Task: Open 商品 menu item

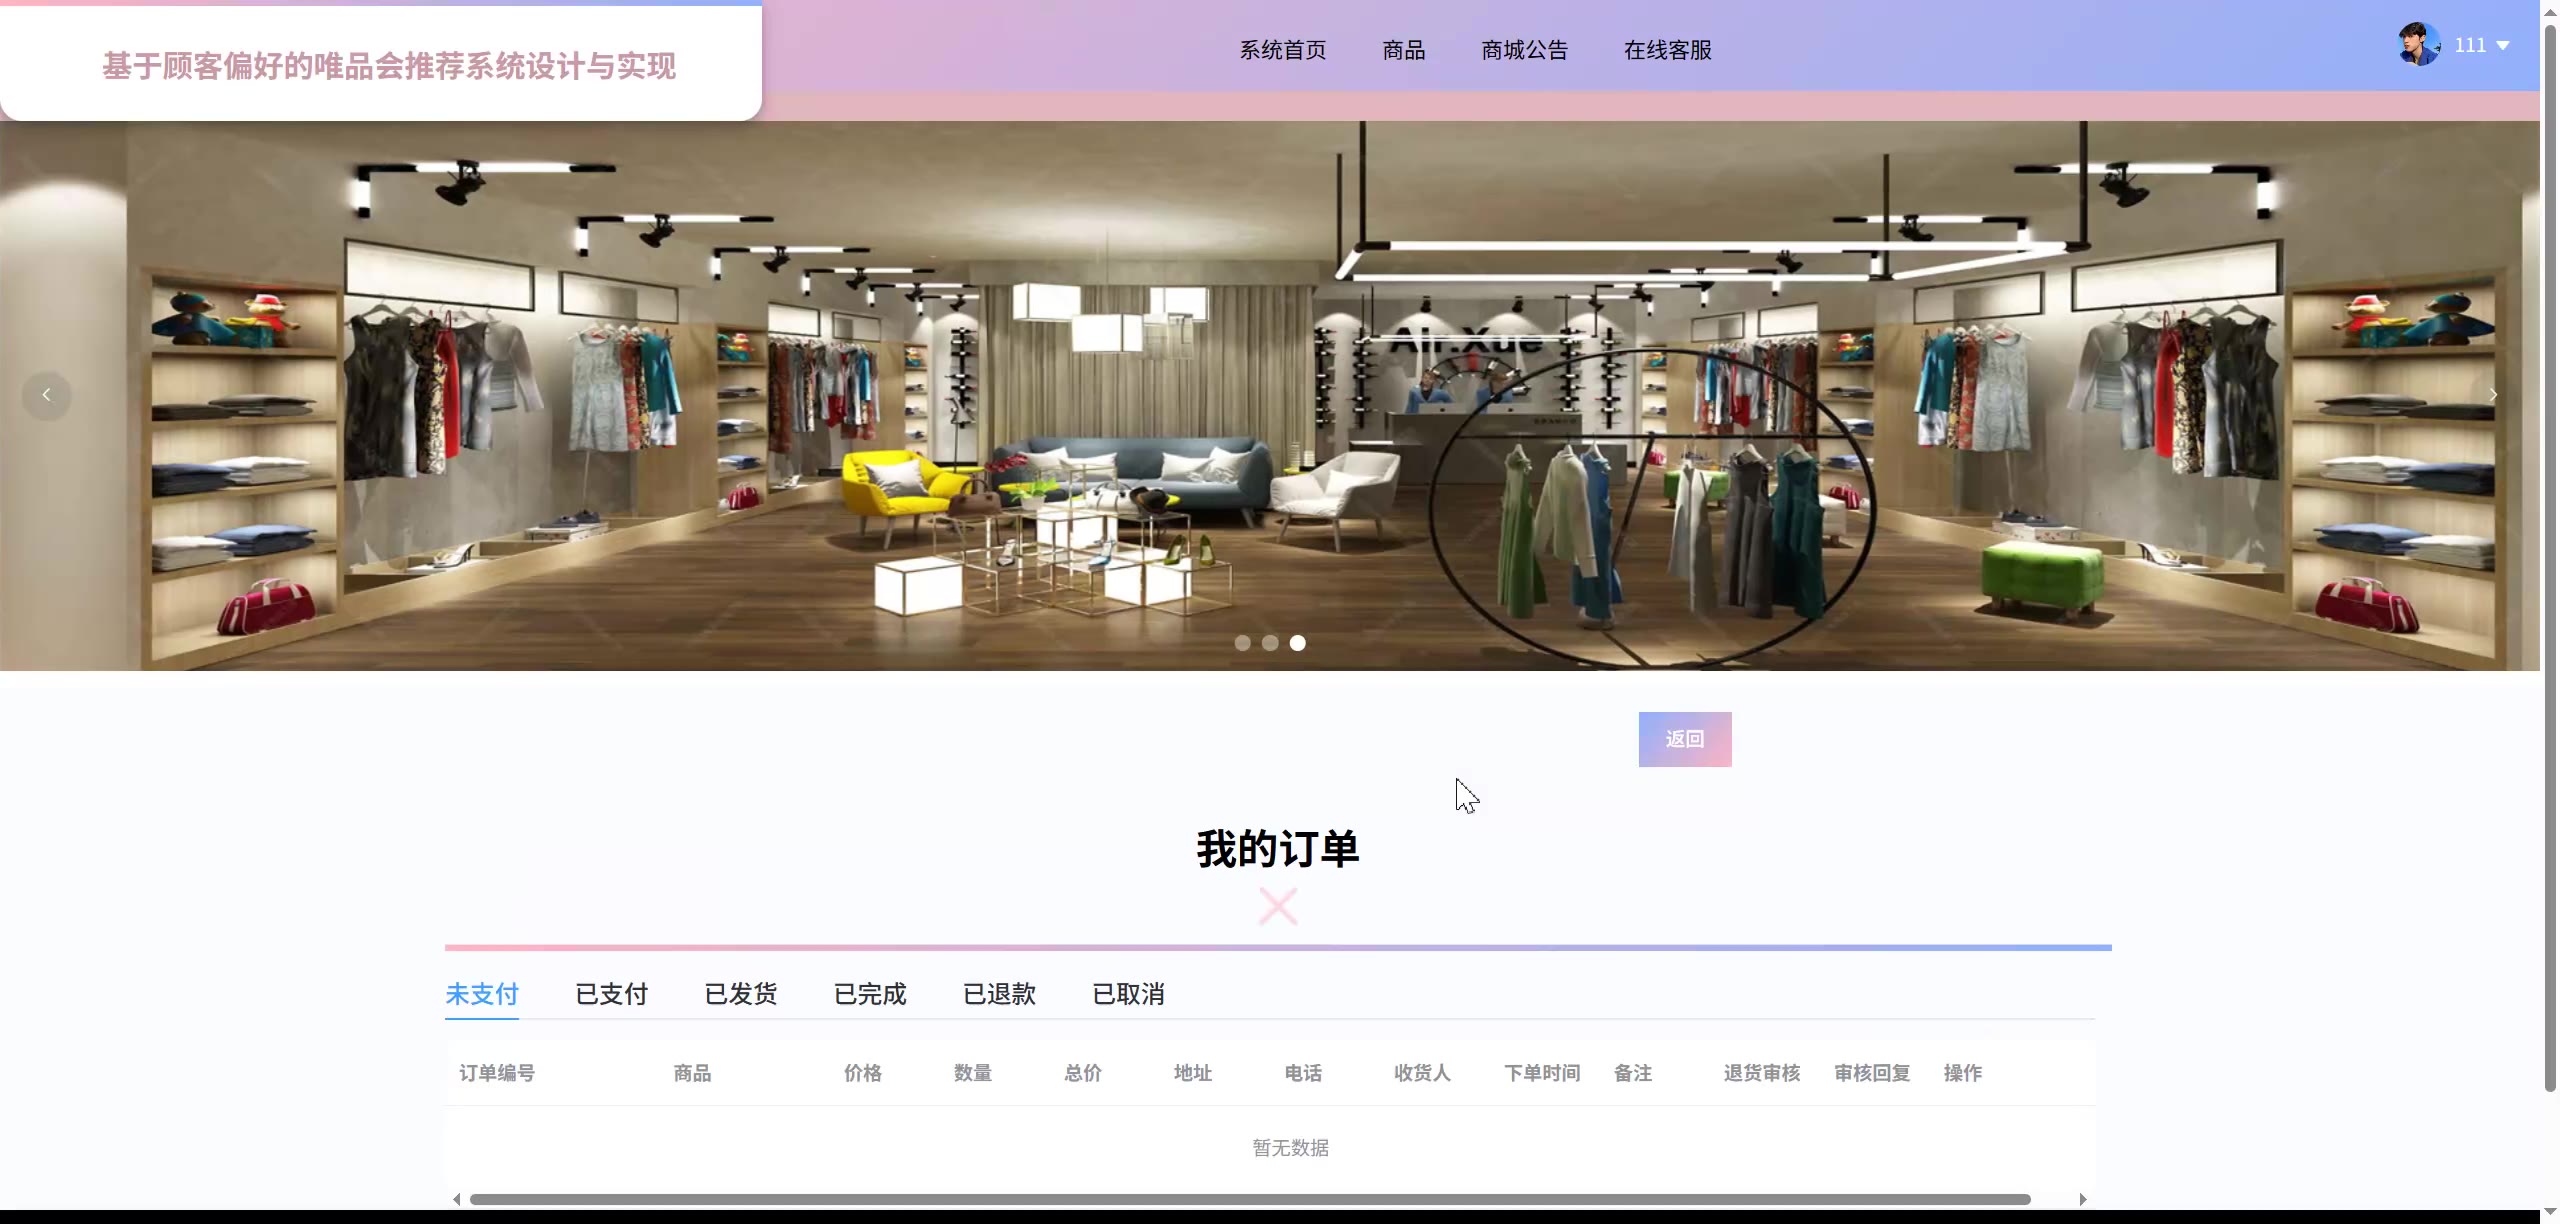Action: [1403, 50]
